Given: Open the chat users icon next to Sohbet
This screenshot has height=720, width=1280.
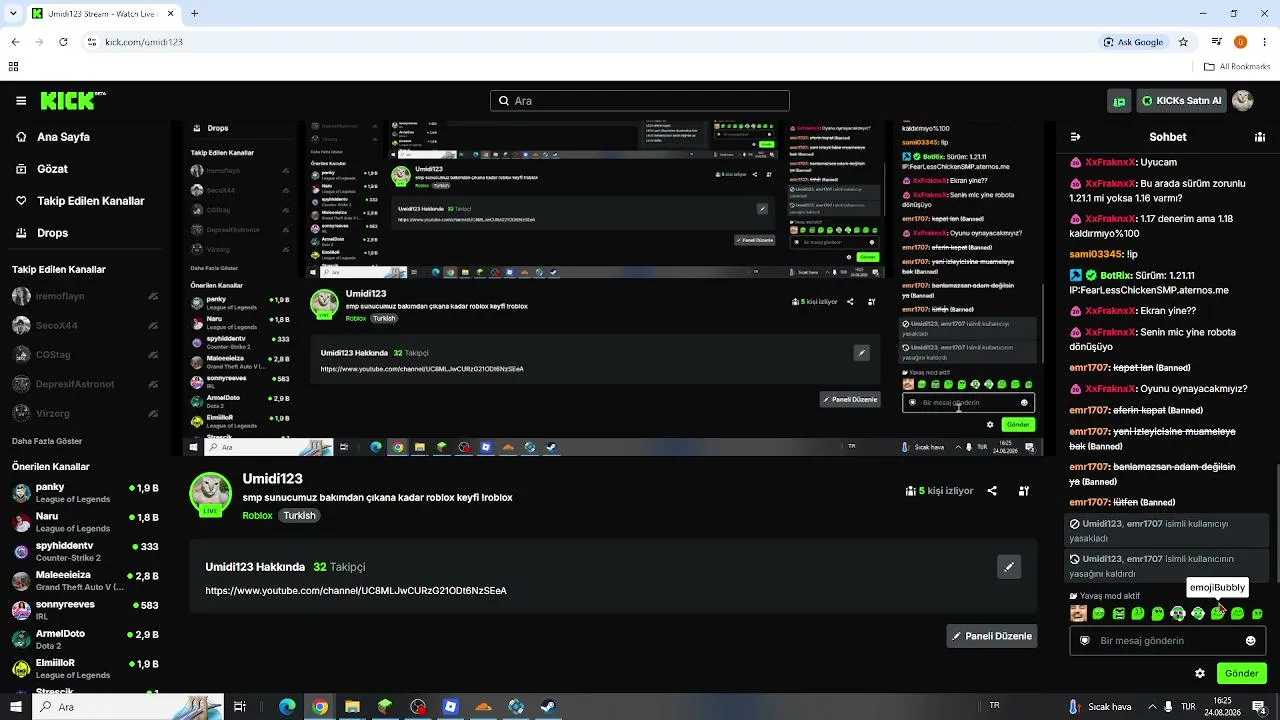Looking at the screenshot, I should 1260,137.
